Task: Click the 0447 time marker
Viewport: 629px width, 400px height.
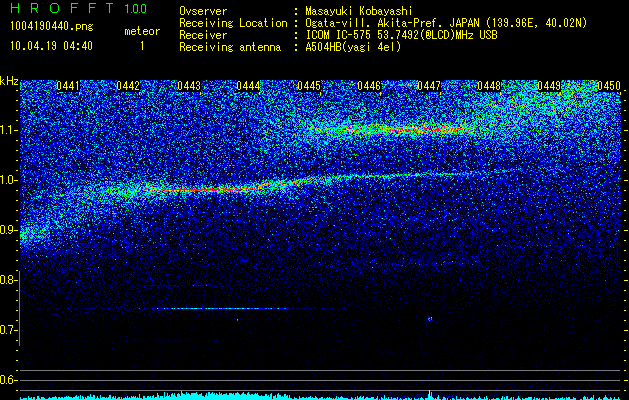Action: tap(429, 86)
